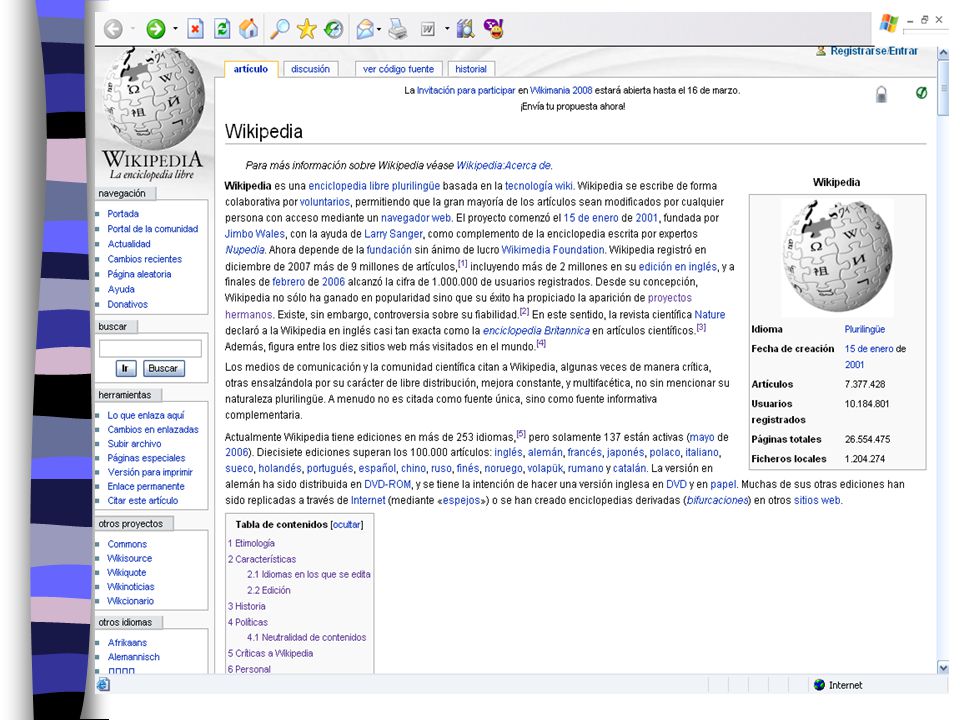The width and height of the screenshot is (960, 720).
Task: Click the Alemannisch language link
Action: (133, 656)
